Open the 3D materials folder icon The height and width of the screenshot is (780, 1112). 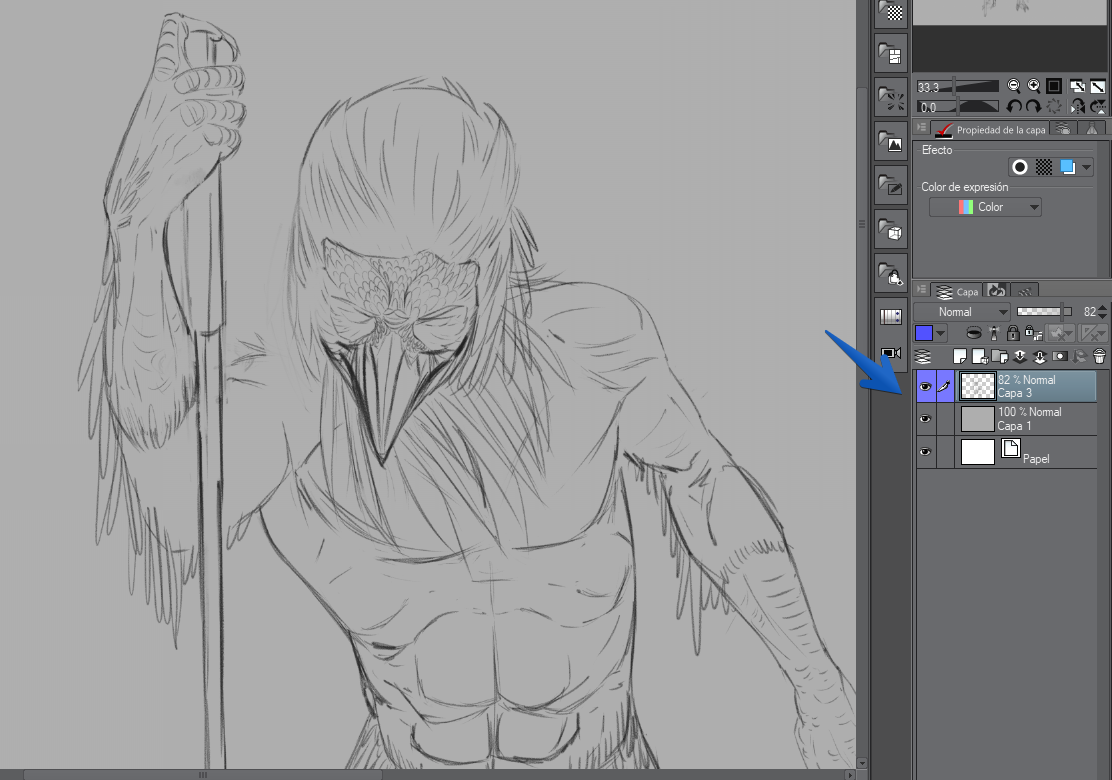pos(890,231)
